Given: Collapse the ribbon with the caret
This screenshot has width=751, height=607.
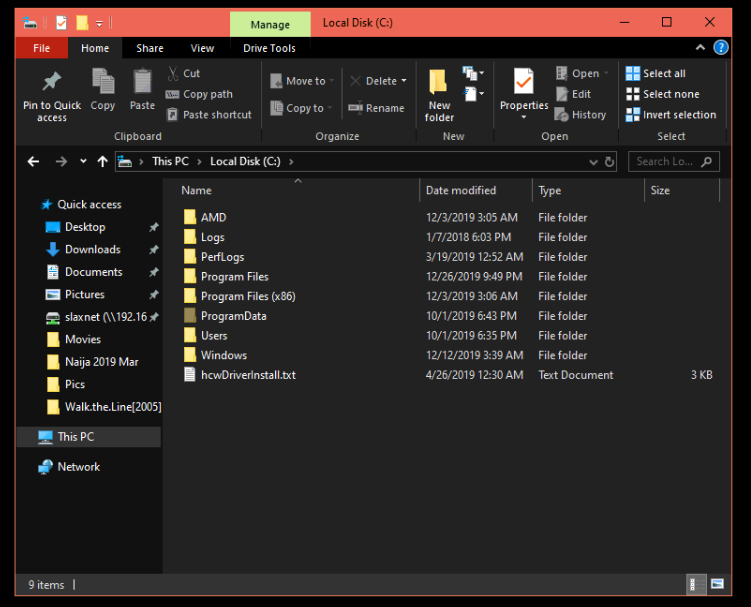Looking at the screenshot, I should tap(700, 47).
